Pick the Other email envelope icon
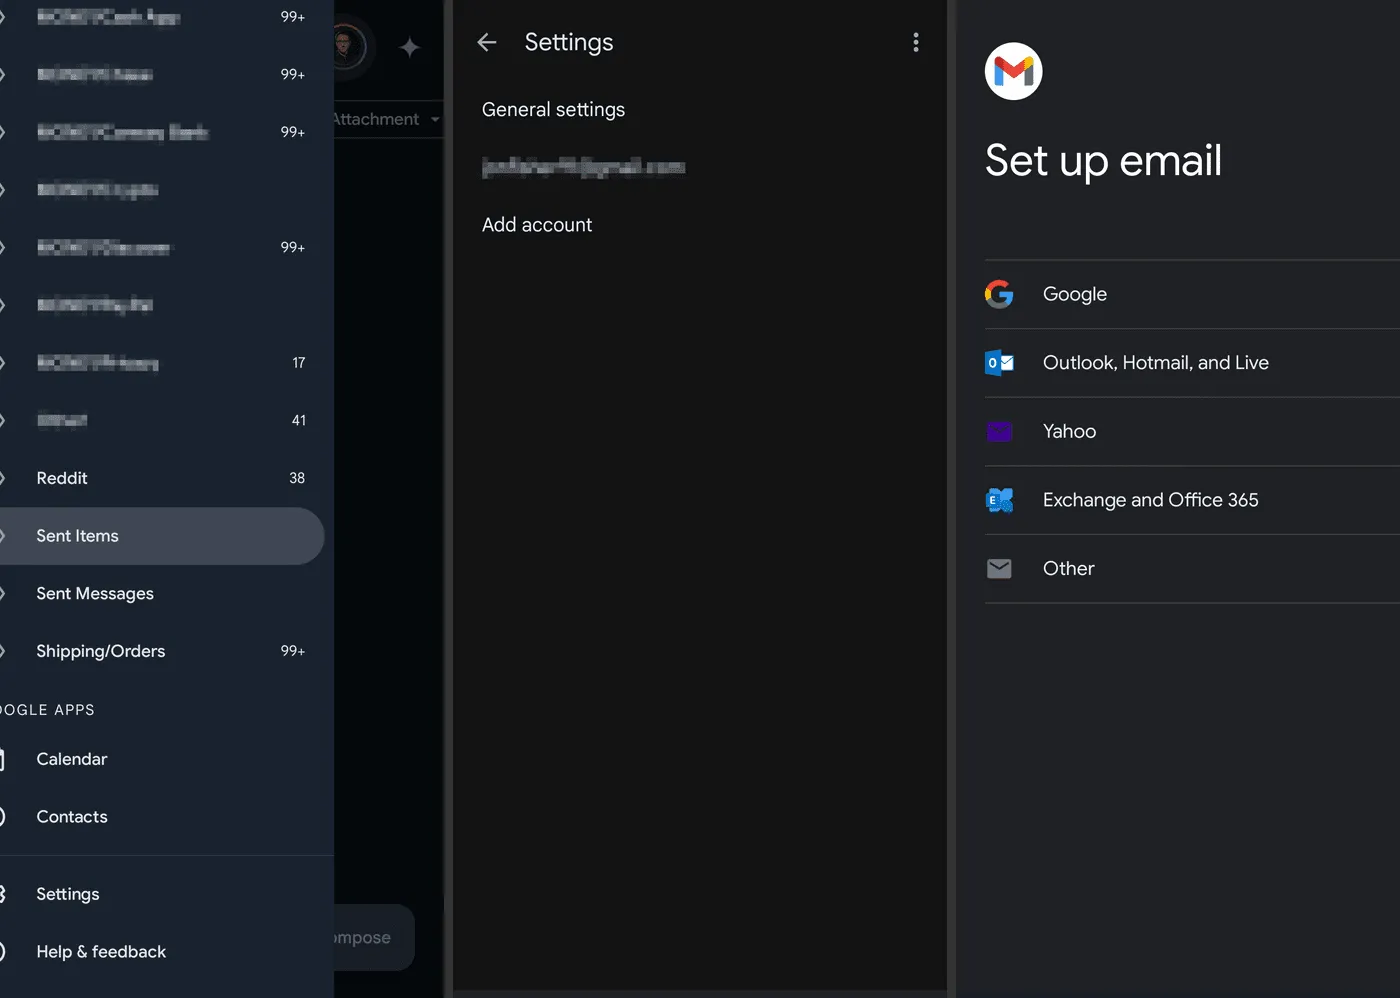Viewport: 1400px width, 998px height. point(999,568)
